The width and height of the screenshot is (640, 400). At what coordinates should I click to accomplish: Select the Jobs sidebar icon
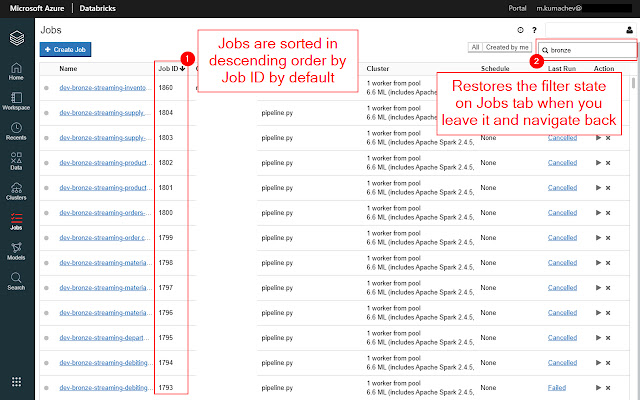(x=16, y=221)
